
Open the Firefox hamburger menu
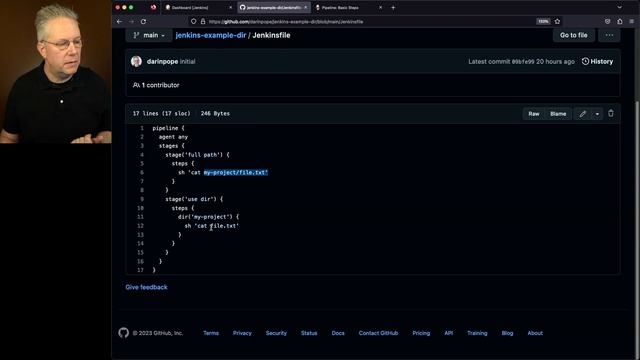631,22
